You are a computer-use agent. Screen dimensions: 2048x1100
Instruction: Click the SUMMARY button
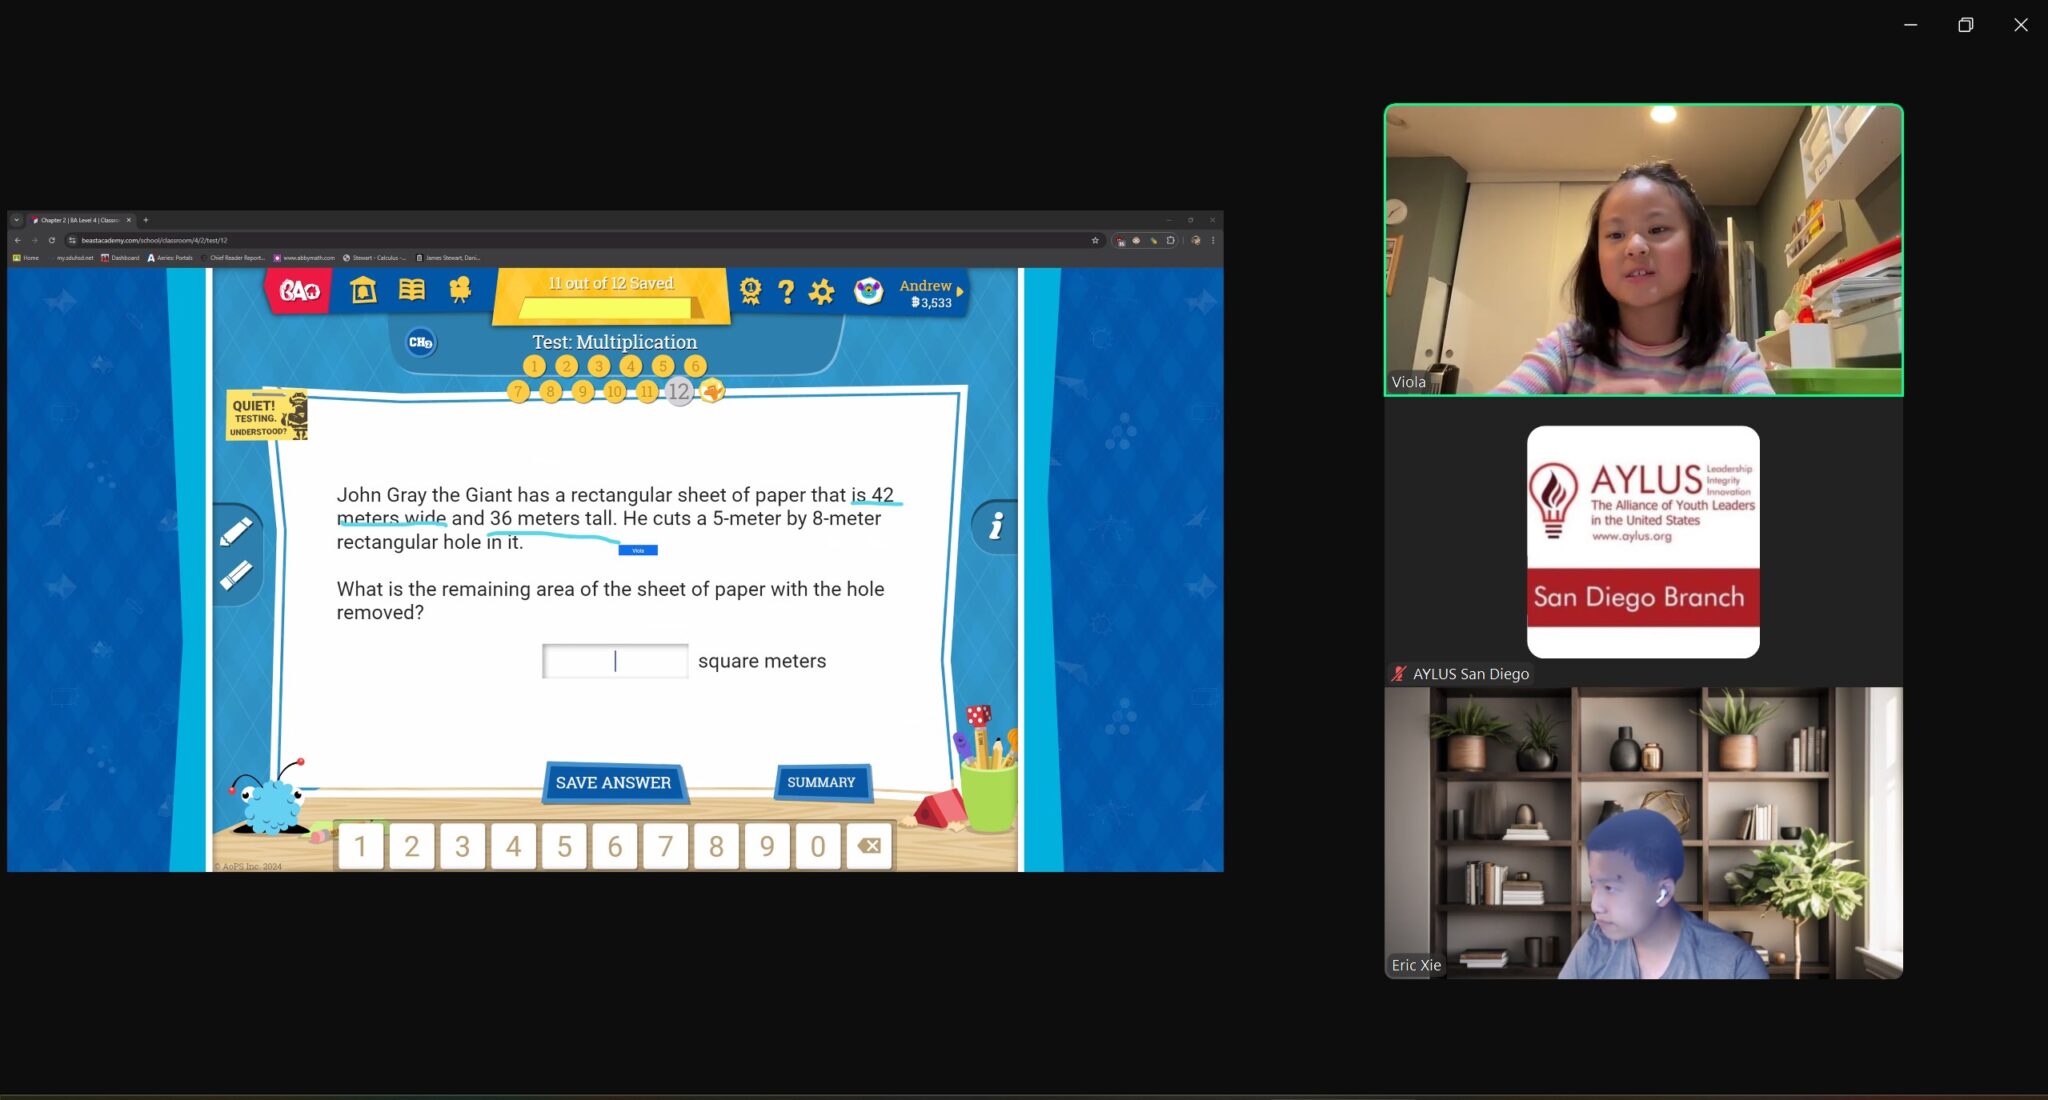821,783
